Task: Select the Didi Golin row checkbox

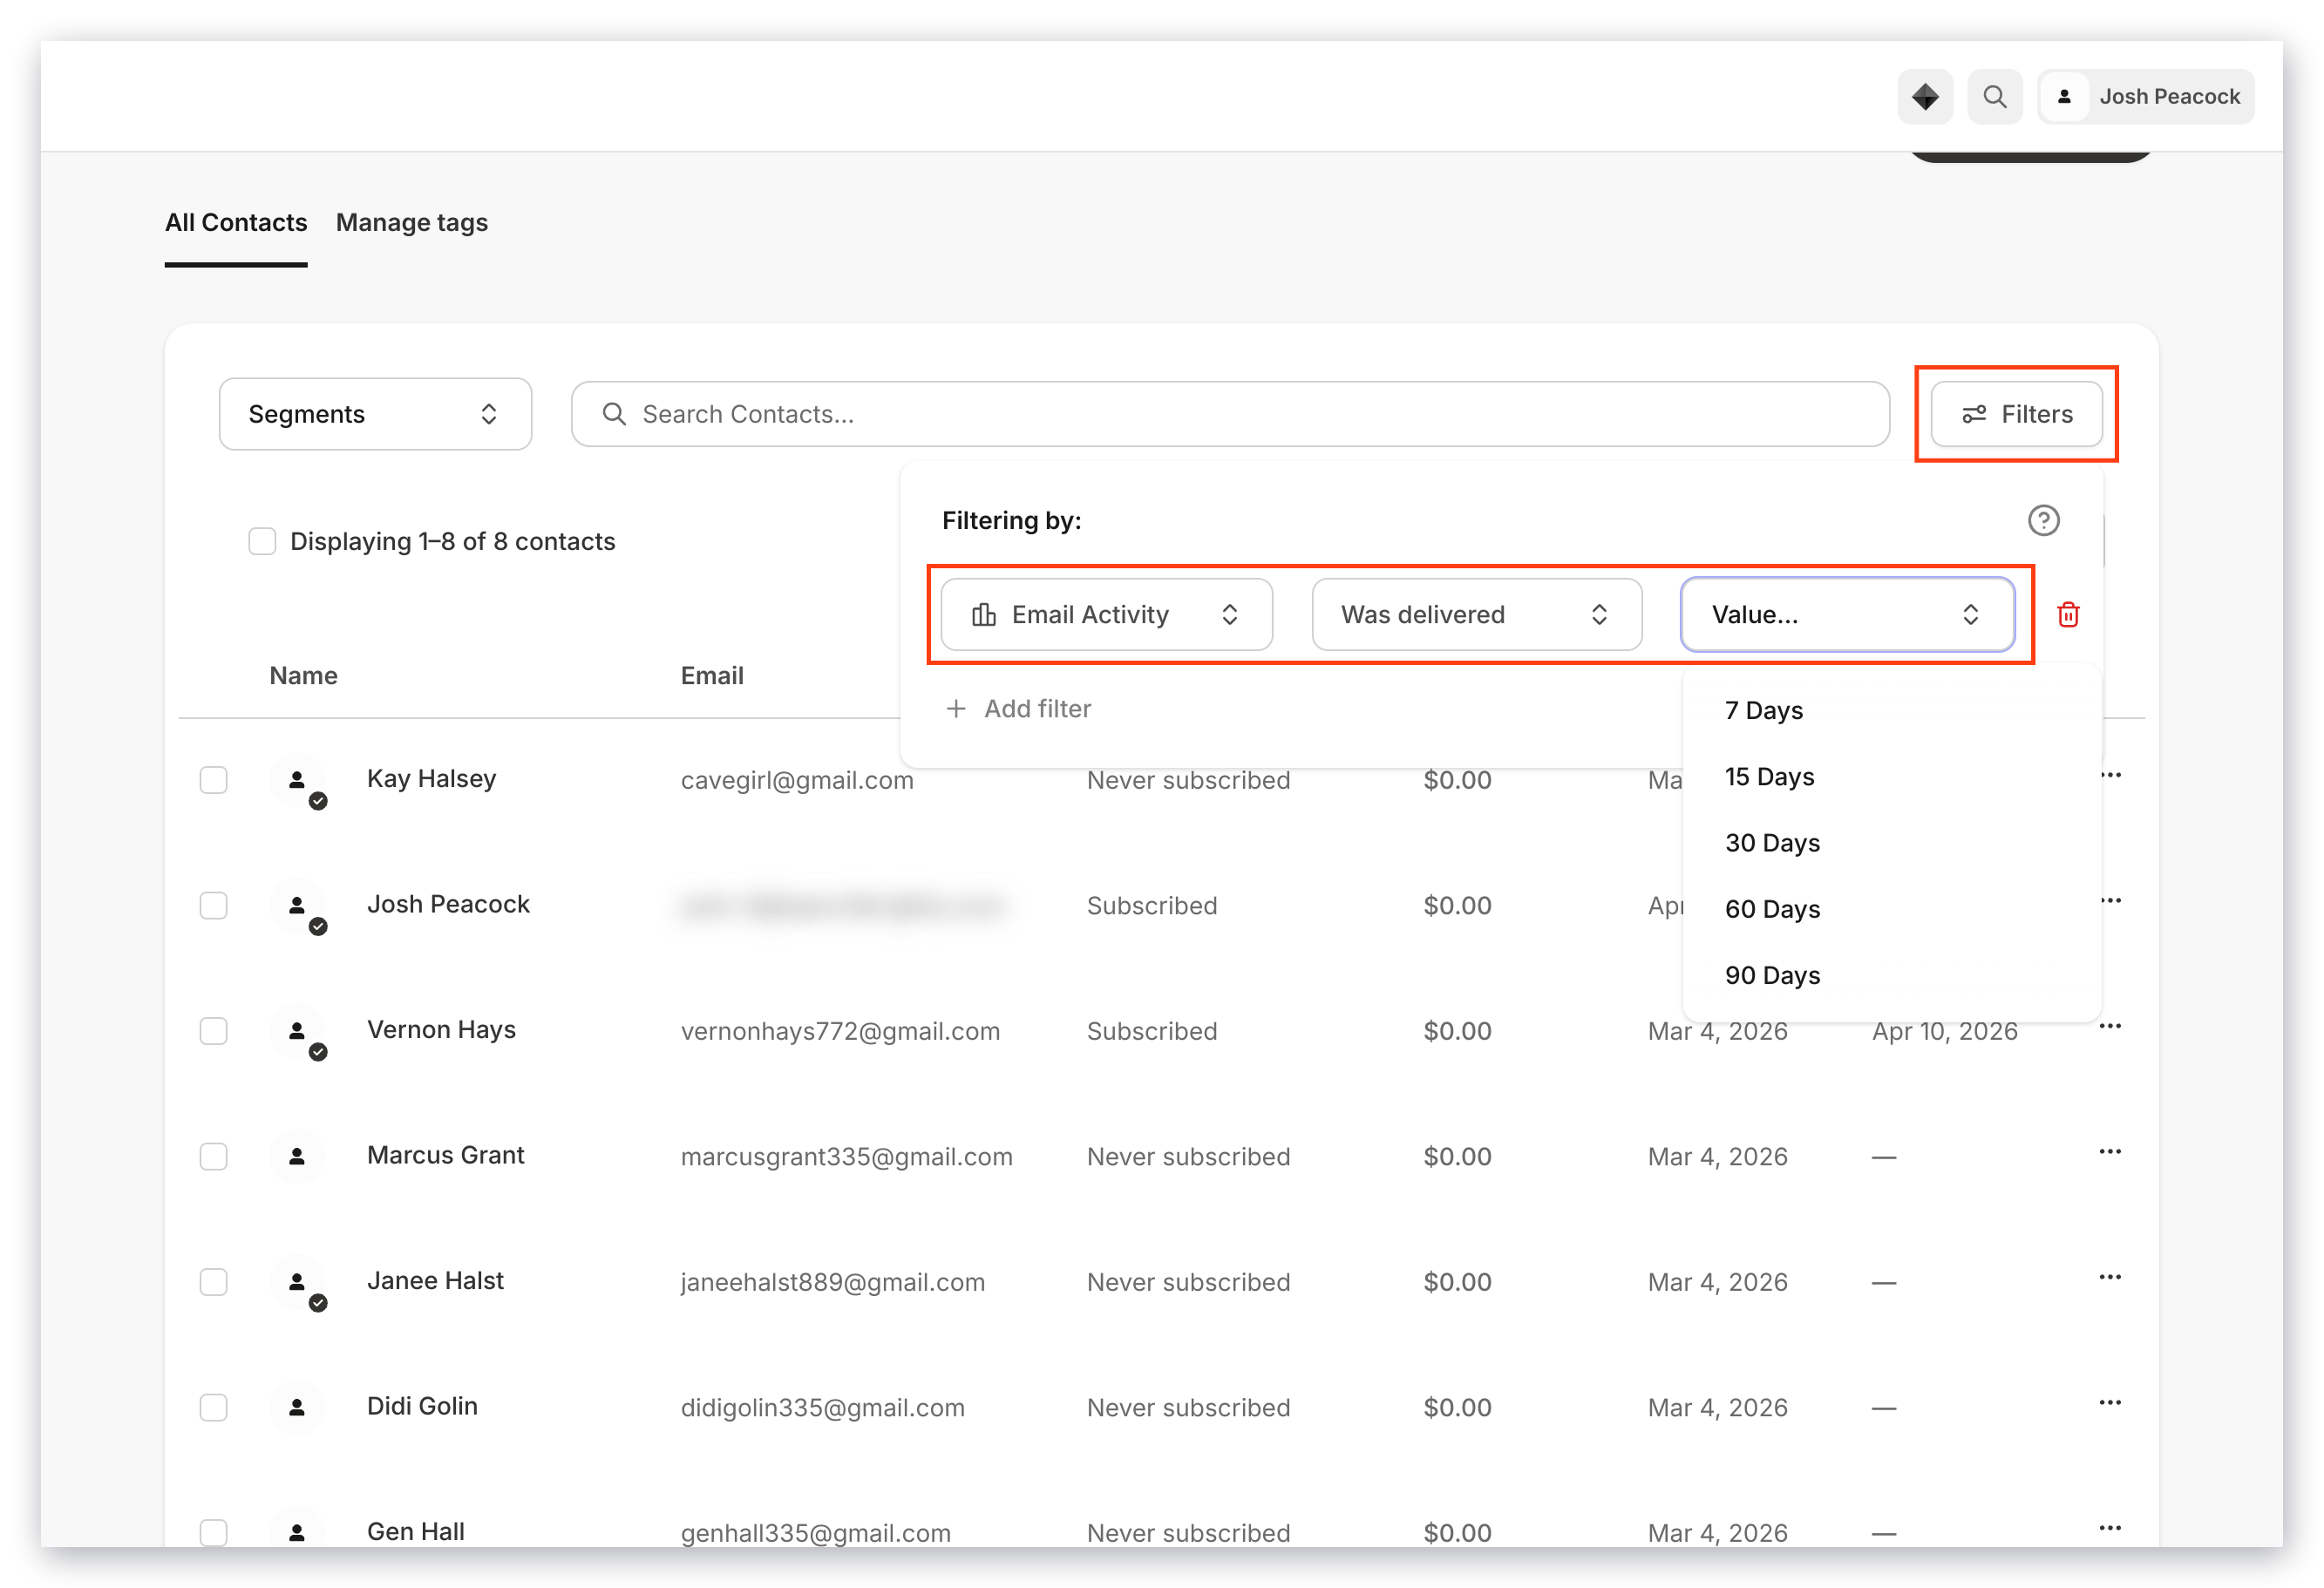Action: coord(213,1407)
